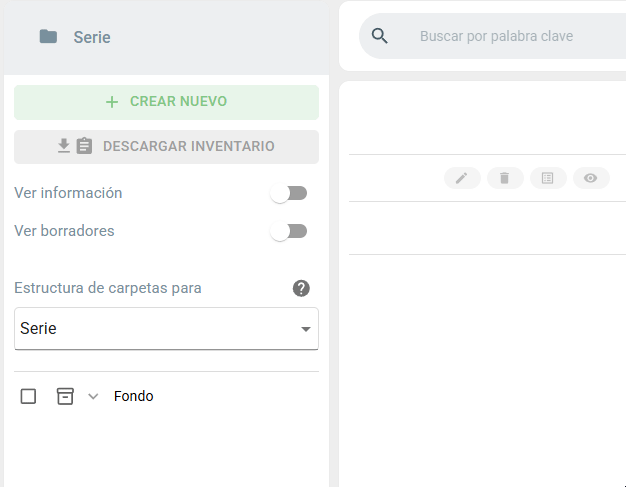
Task: Open the Serie folder structure dropdown
Action: pos(166,329)
